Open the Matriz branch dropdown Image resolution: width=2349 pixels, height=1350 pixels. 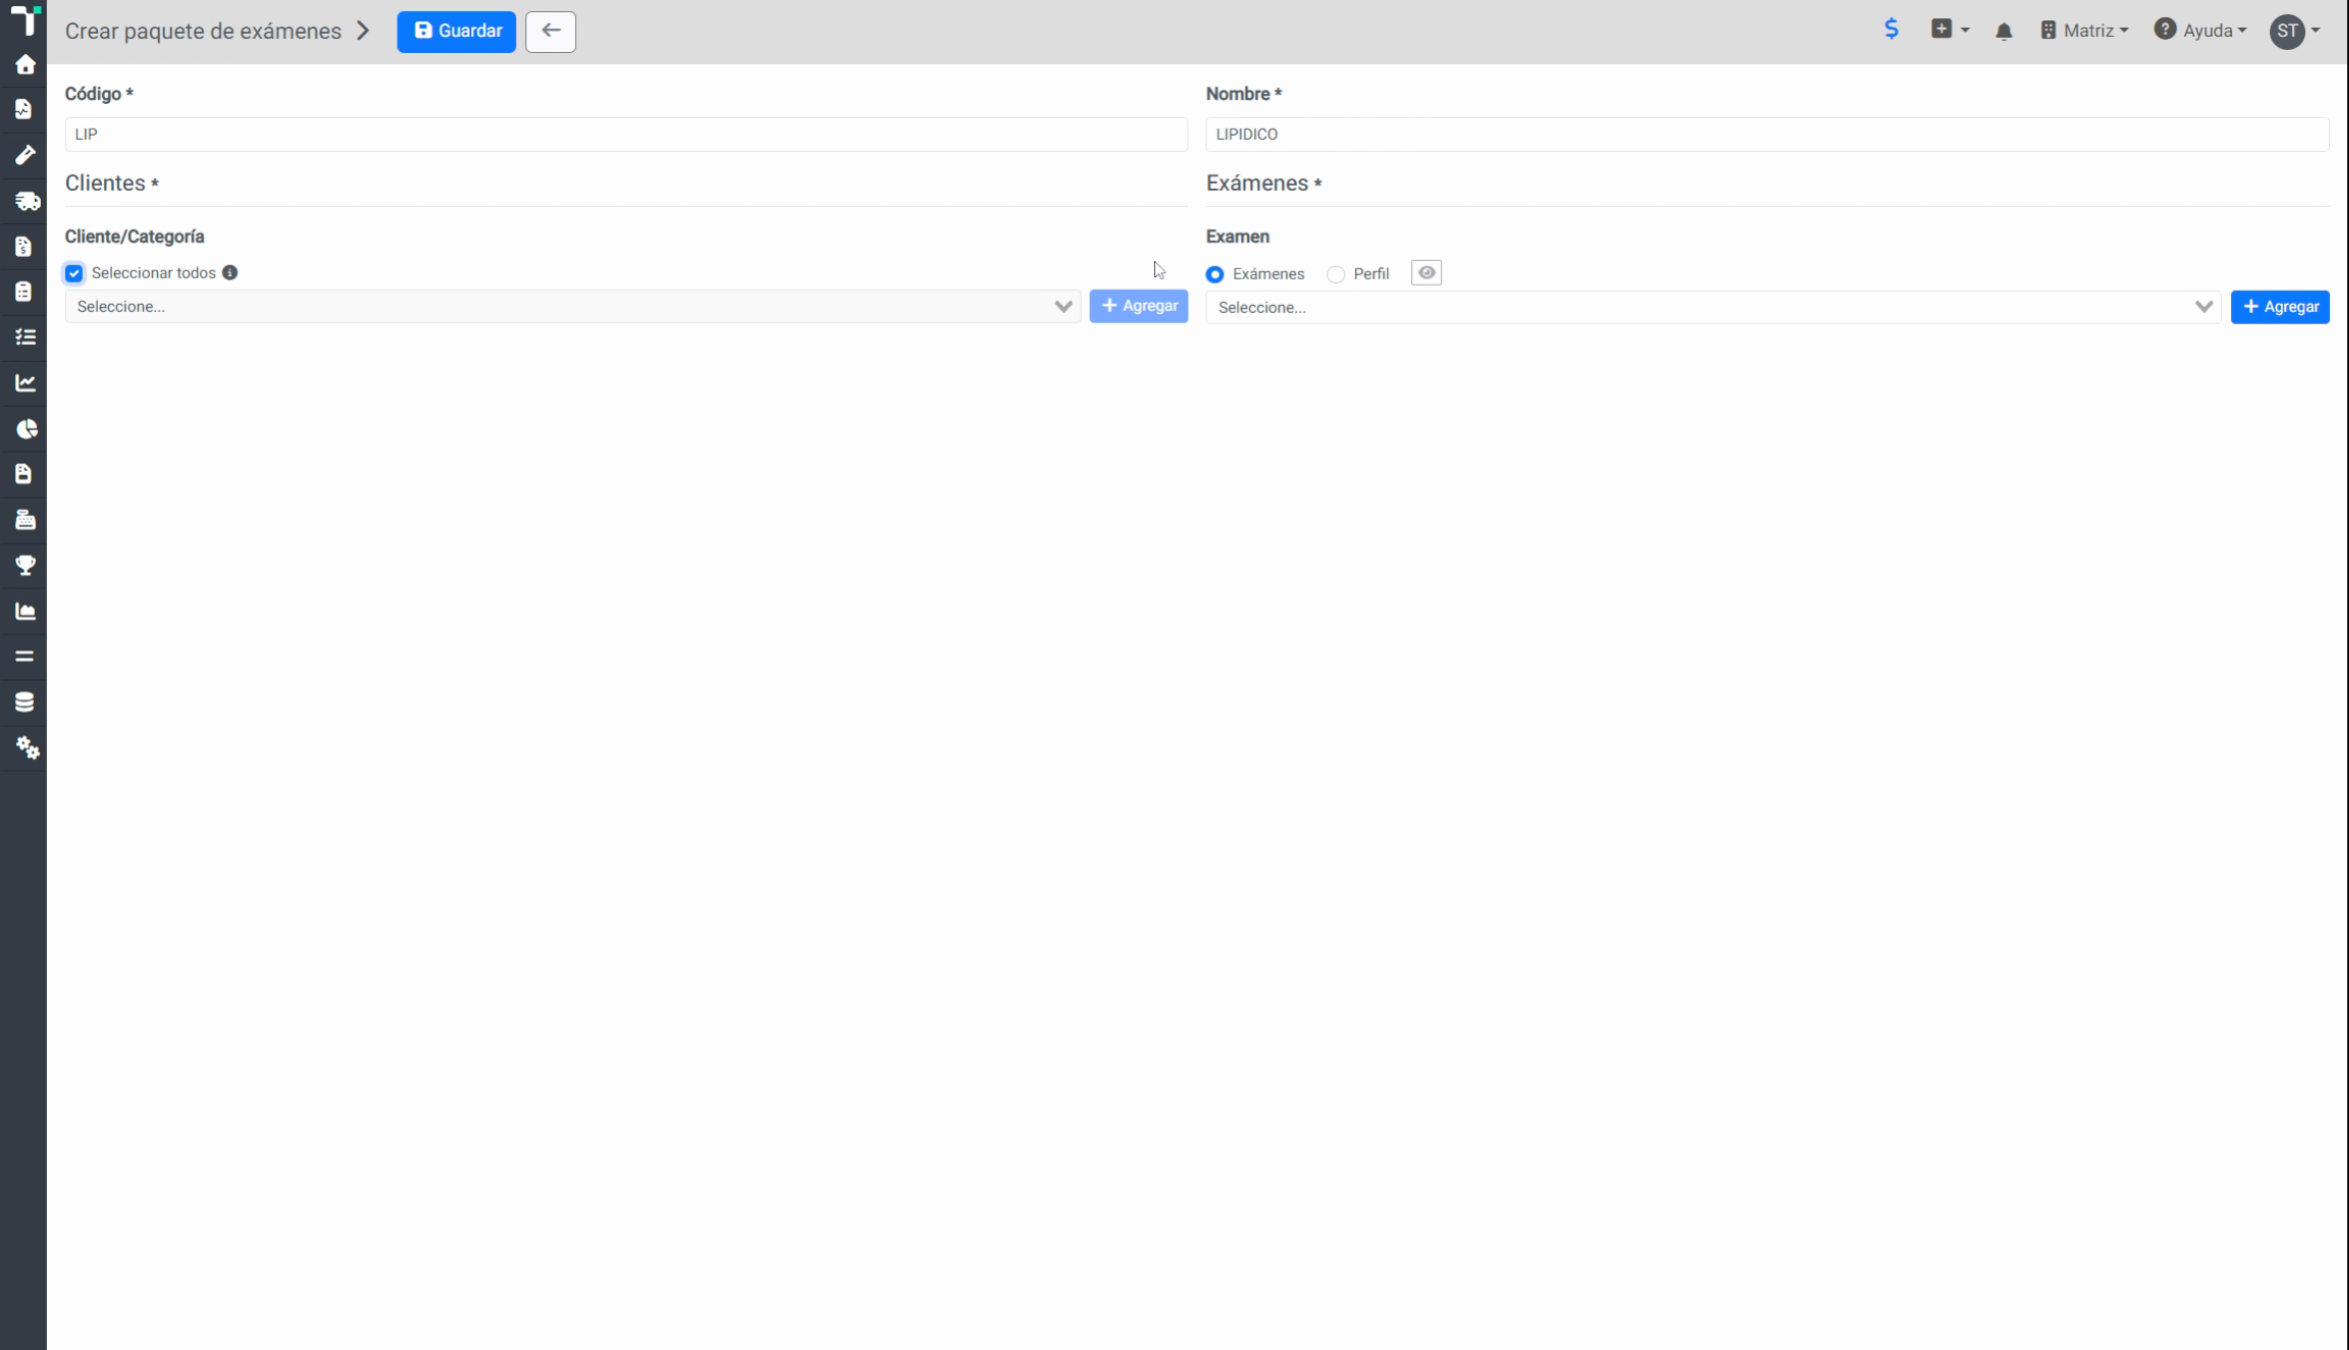click(x=2084, y=31)
